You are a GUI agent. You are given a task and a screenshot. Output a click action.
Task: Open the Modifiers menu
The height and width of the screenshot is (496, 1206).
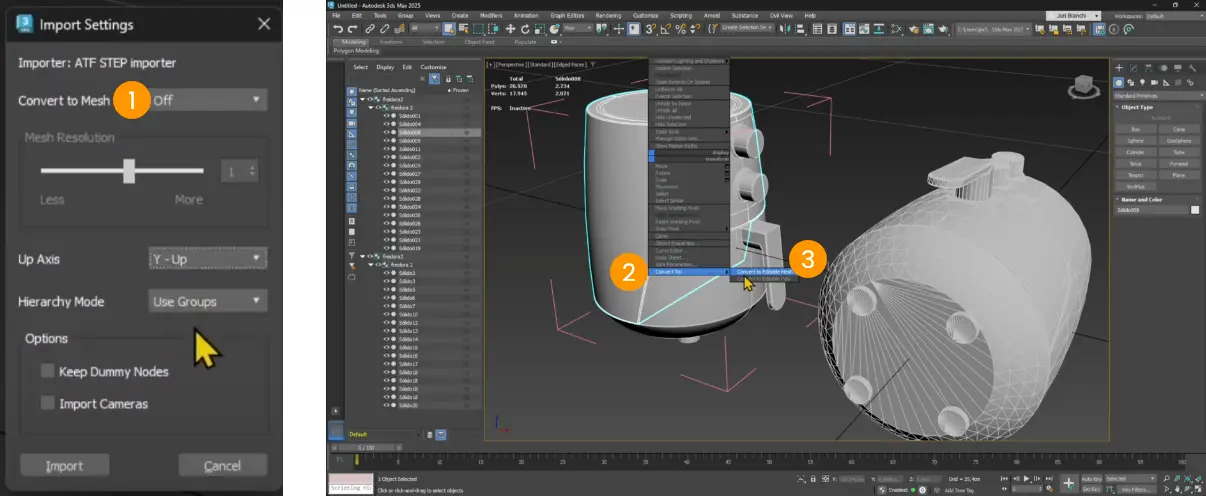(491, 16)
